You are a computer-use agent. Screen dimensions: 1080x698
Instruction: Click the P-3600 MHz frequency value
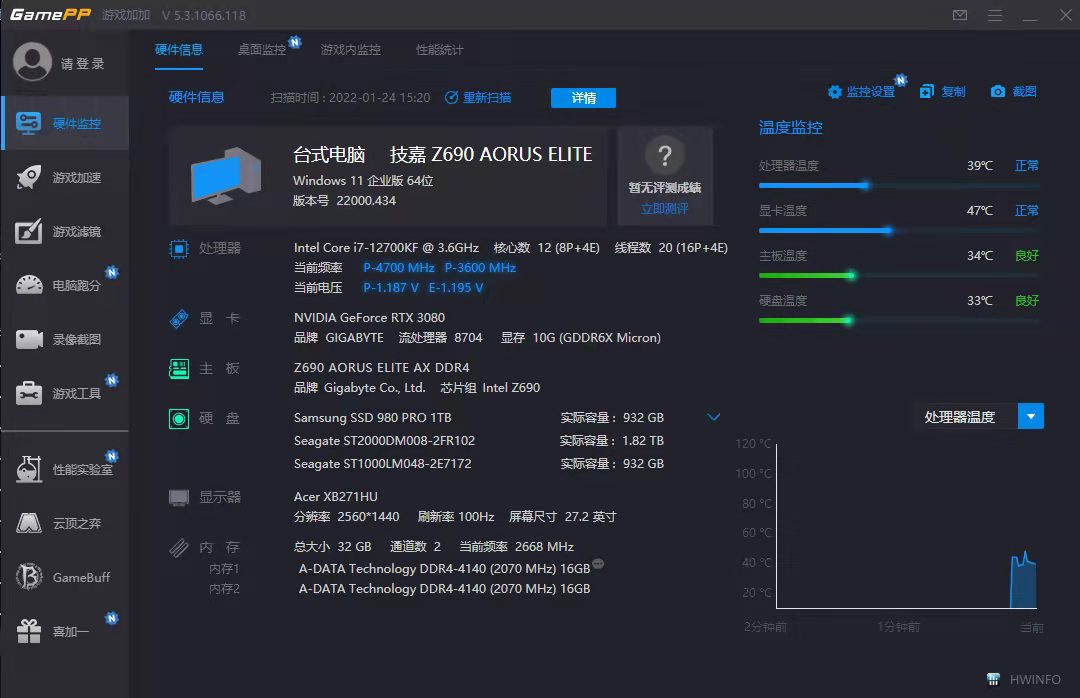click(x=480, y=267)
